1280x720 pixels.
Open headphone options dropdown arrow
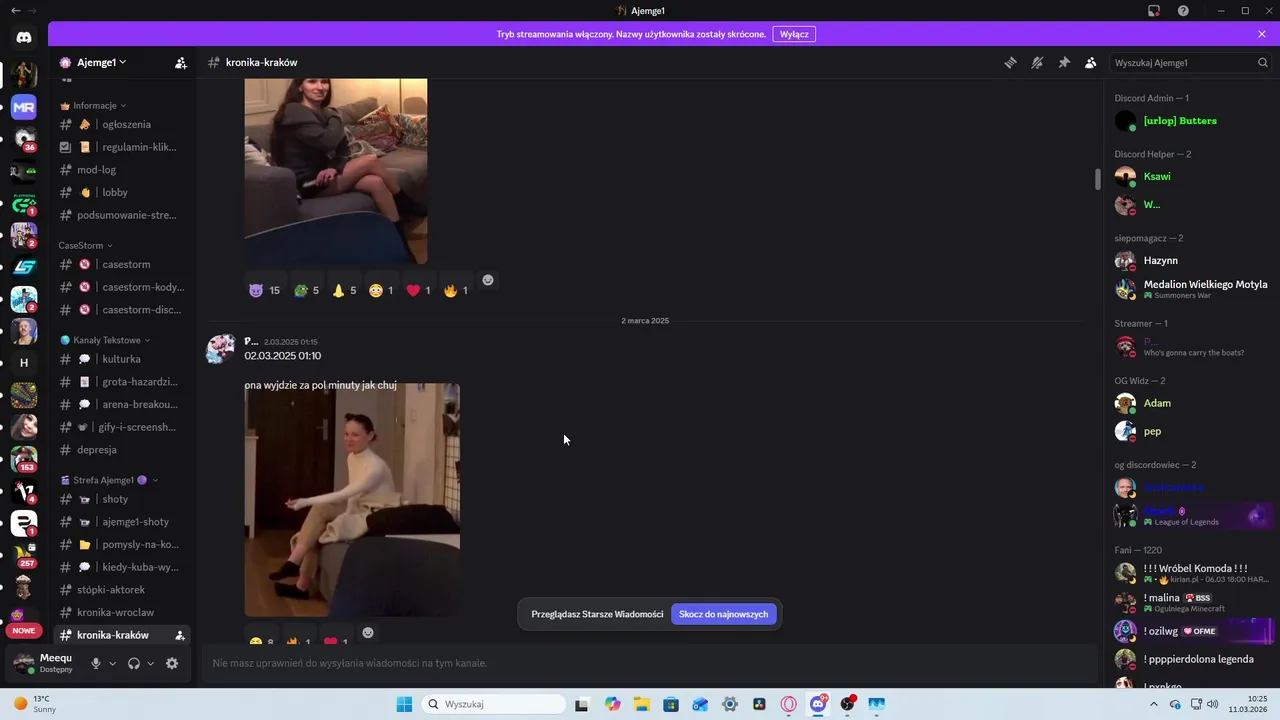150,663
